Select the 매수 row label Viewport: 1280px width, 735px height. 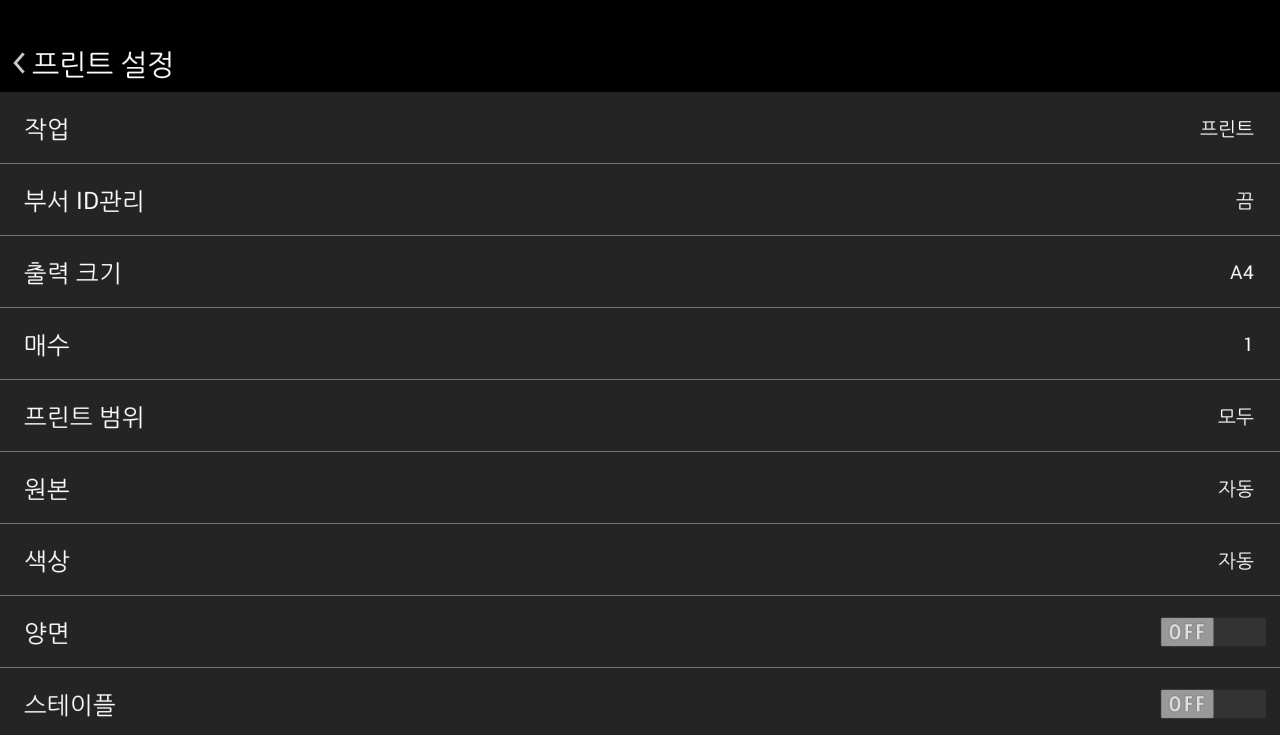pos(47,345)
